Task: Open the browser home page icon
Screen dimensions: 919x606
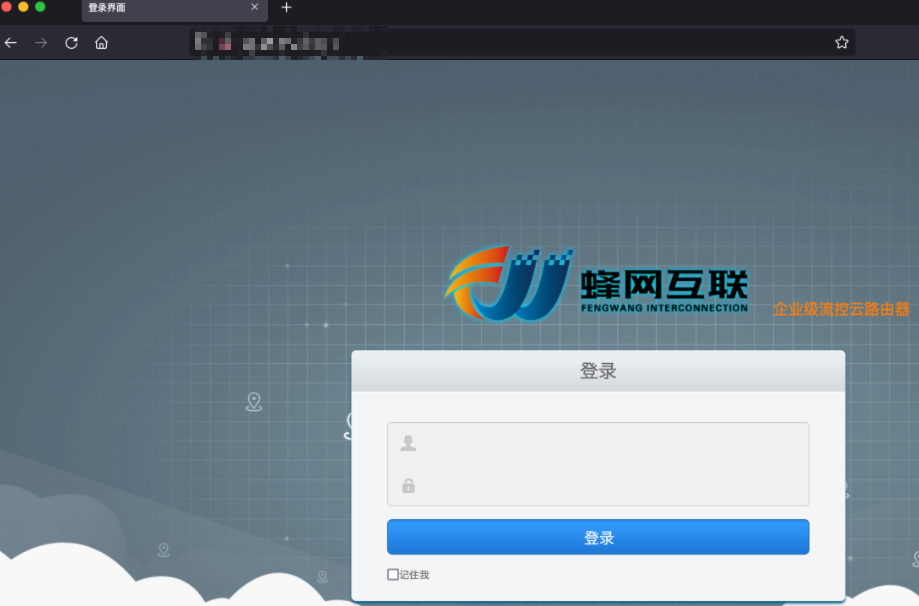Action: 101,43
